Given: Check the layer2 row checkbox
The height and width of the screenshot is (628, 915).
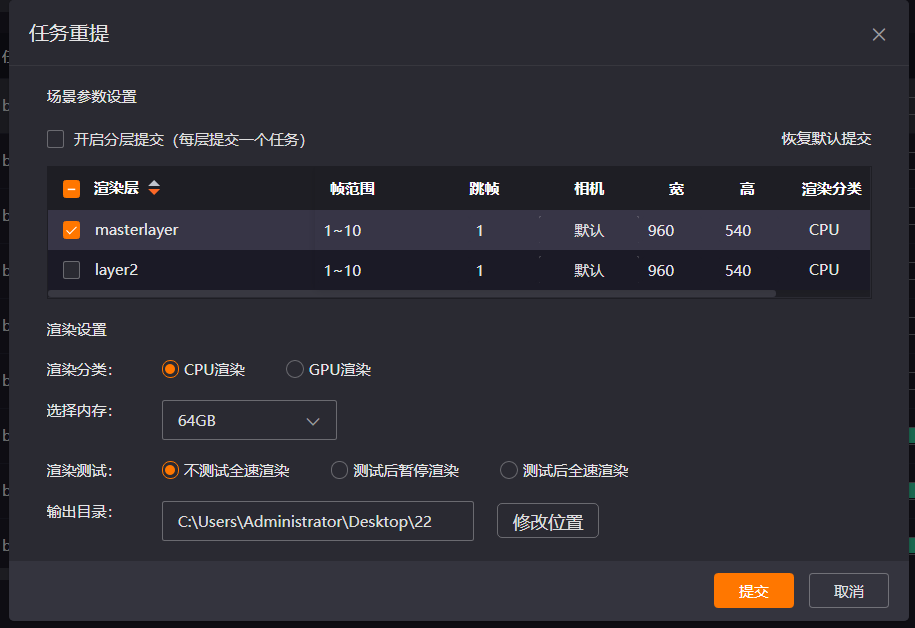Looking at the screenshot, I should pos(71,270).
